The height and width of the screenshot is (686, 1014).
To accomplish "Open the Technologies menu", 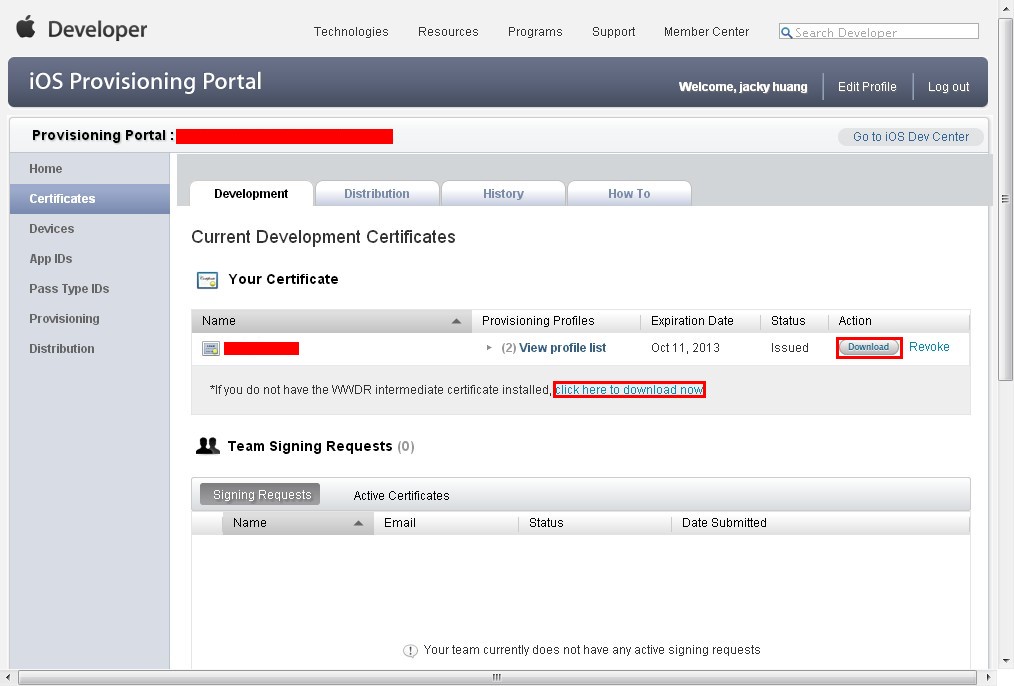I will [x=351, y=32].
